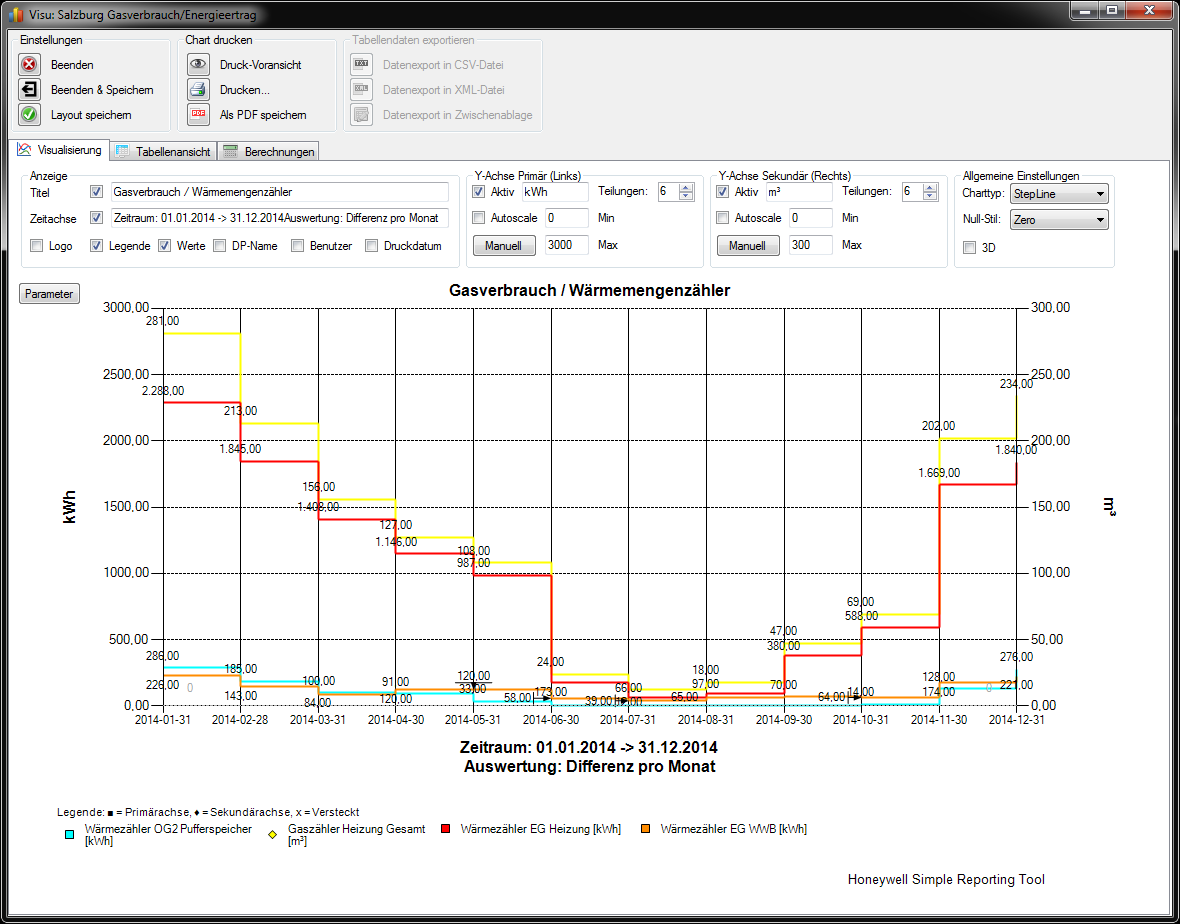Screen dimensions: 1180x924
Task: Switch to the Berechnungen tab
Action: click(x=269, y=151)
